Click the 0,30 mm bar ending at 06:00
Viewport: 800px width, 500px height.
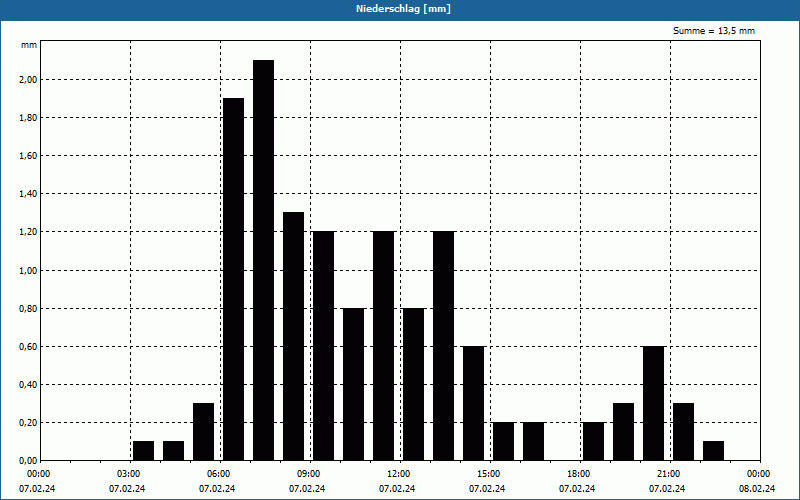[204, 432]
